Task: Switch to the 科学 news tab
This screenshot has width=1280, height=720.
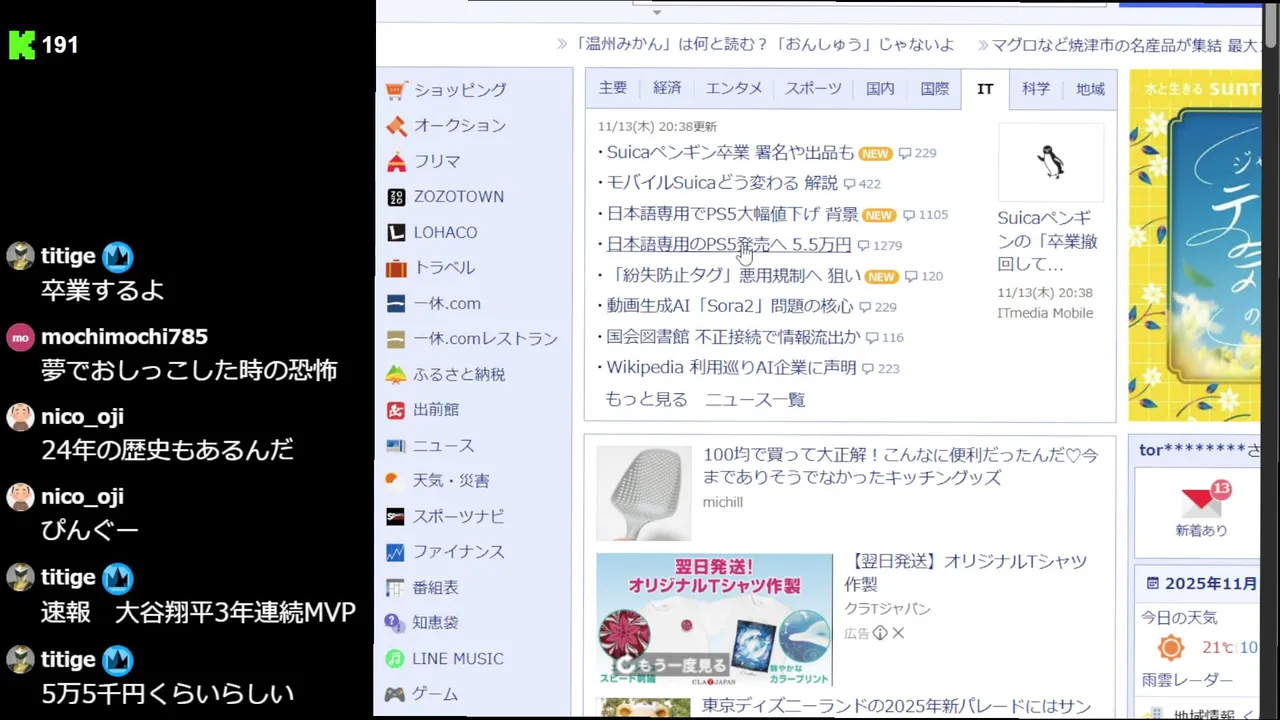Action: click(1036, 88)
